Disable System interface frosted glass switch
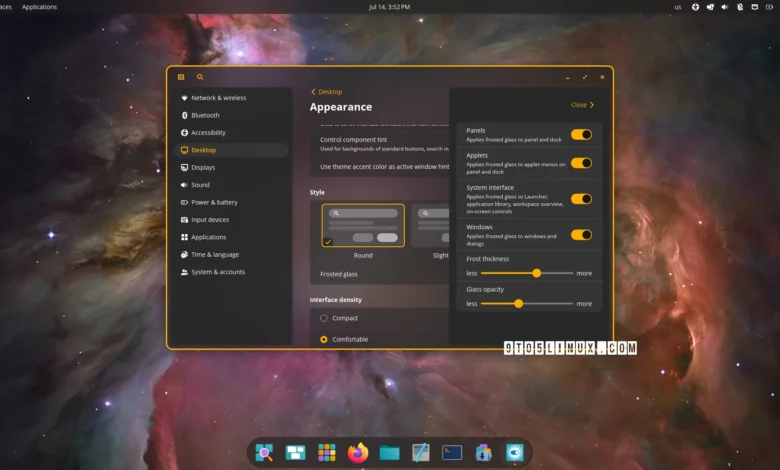 click(x=581, y=199)
